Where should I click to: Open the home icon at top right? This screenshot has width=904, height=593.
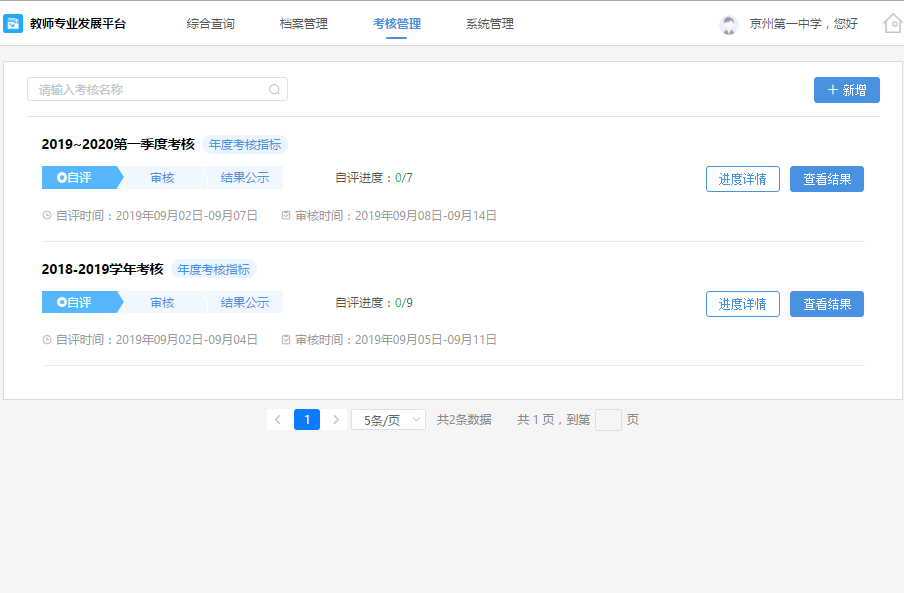pyautogui.click(x=891, y=22)
